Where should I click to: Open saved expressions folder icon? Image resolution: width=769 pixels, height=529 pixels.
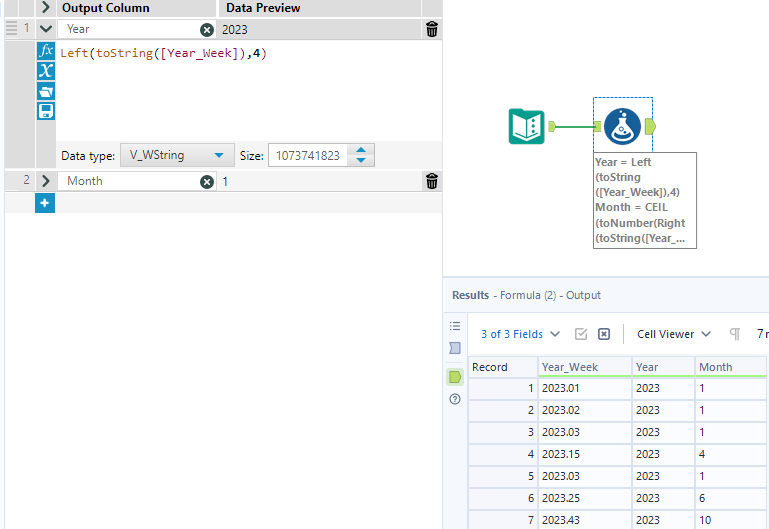tap(46, 91)
